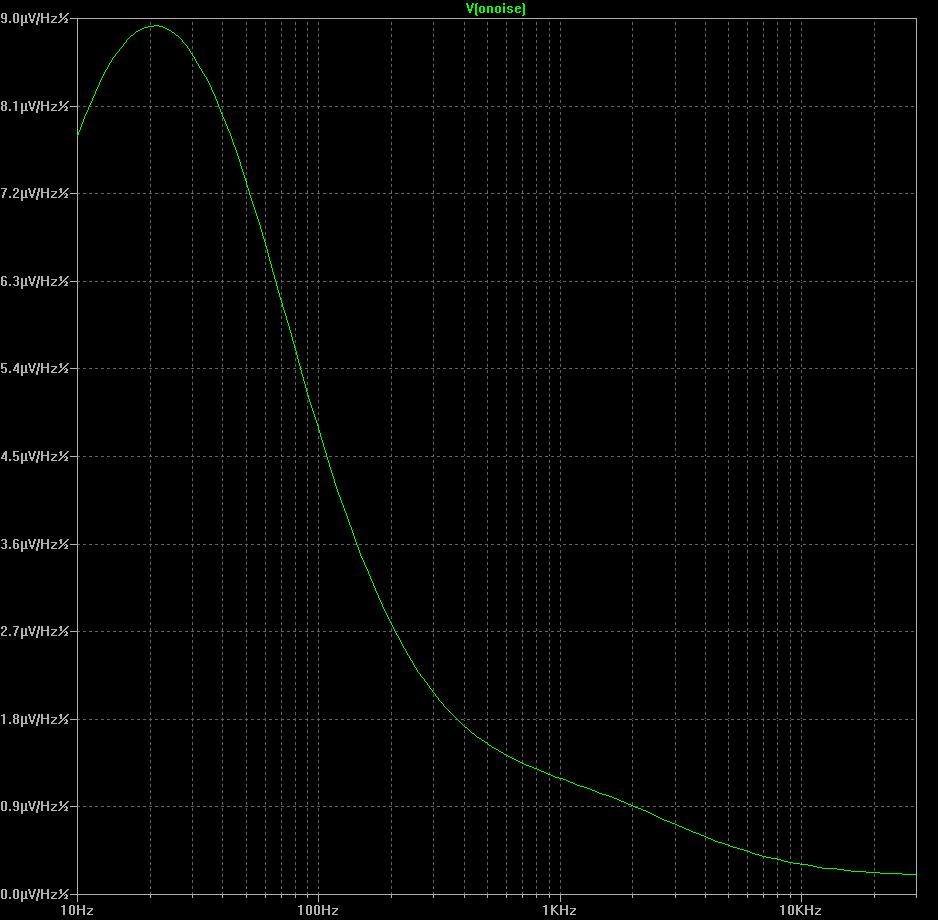The width and height of the screenshot is (939, 921).
Task: Click the V(onoise) trace label
Action: 495,8
